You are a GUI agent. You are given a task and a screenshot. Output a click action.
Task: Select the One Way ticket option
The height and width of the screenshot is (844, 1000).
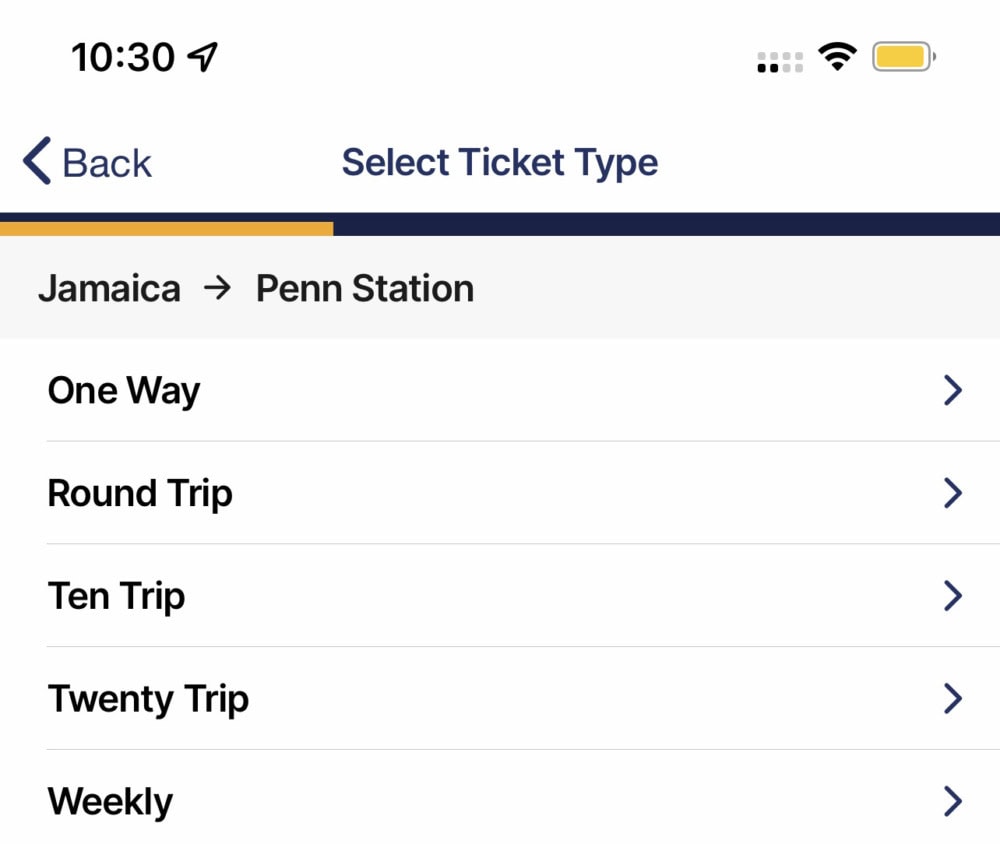(500, 390)
